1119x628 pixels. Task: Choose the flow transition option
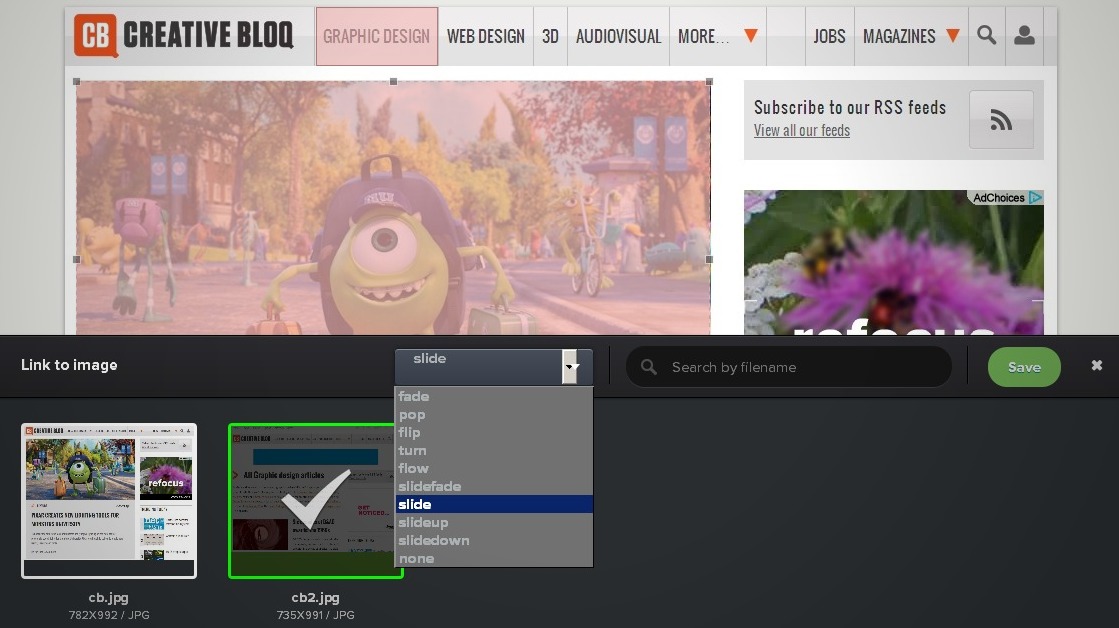click(x=494, y=468)
